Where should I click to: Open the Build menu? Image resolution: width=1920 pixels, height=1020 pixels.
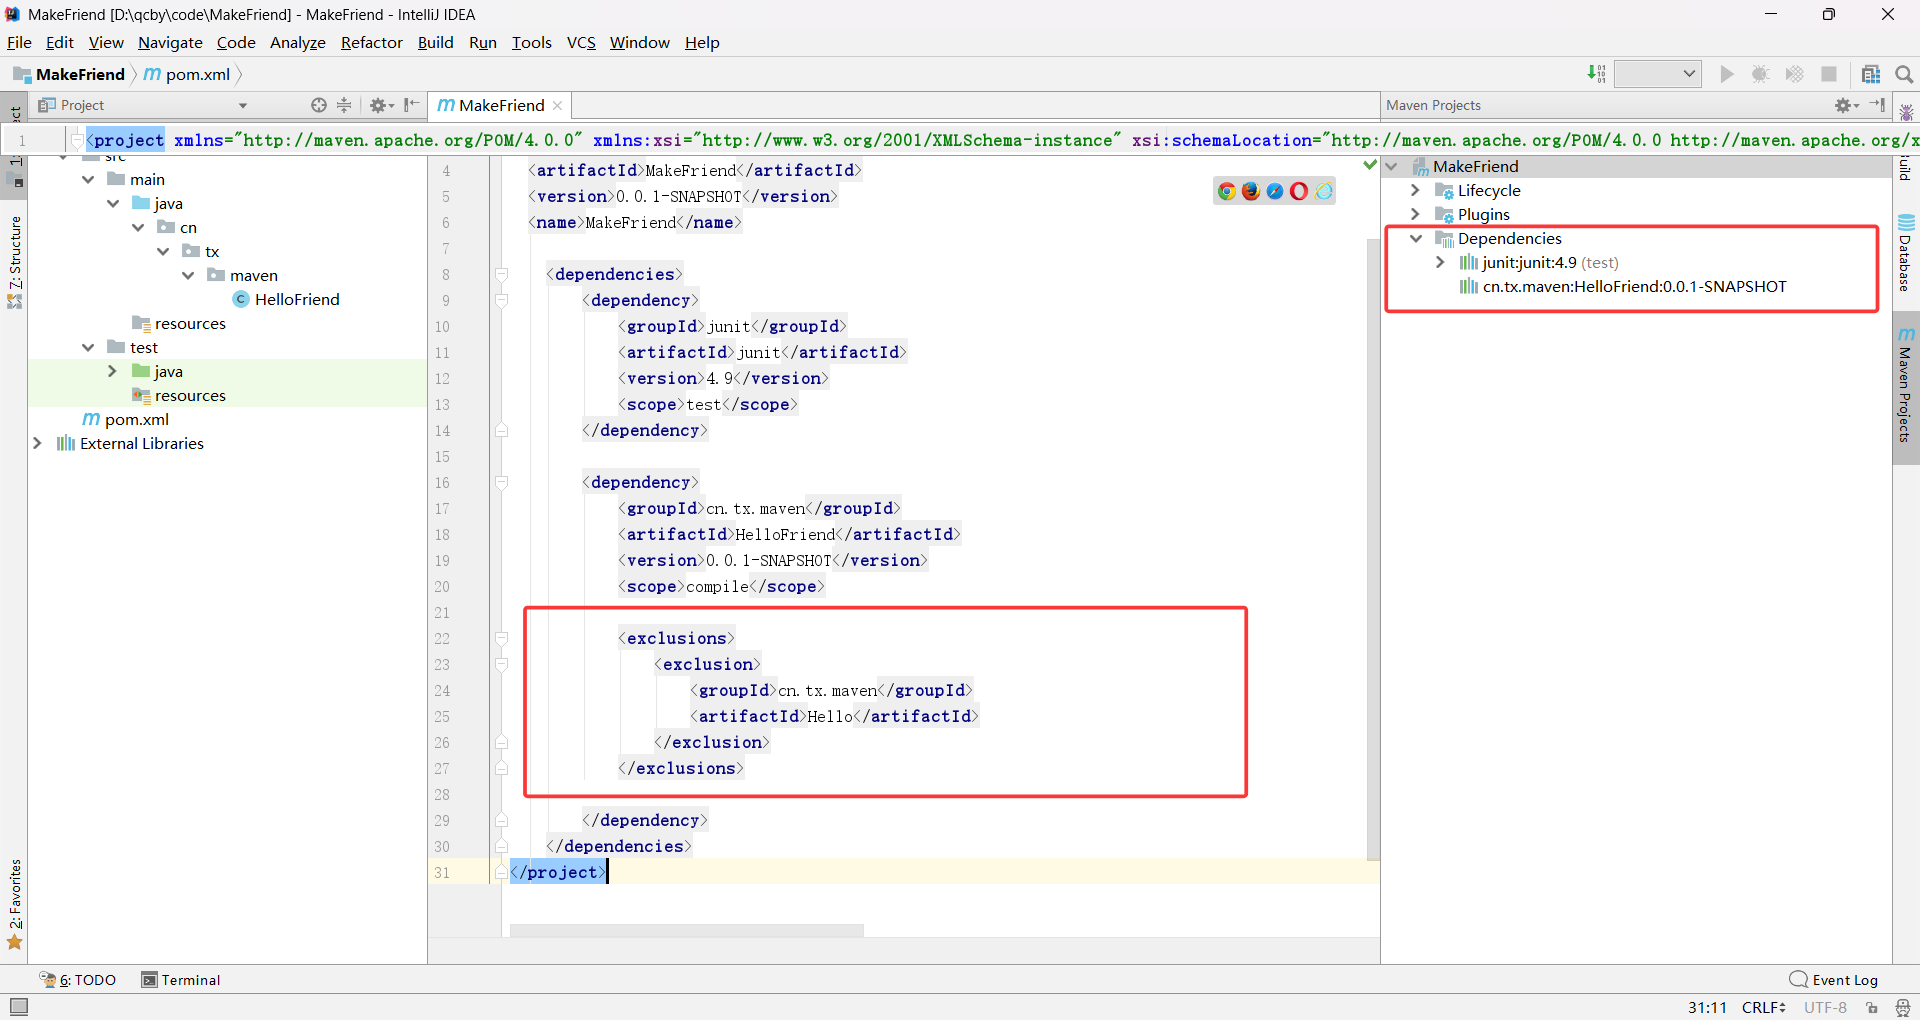pyautogui.click(x=435, y=42)
